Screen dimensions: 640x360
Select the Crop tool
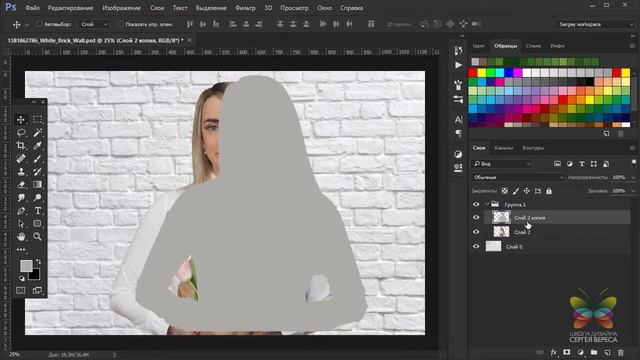pyautogui.click(x=21, y=146)
